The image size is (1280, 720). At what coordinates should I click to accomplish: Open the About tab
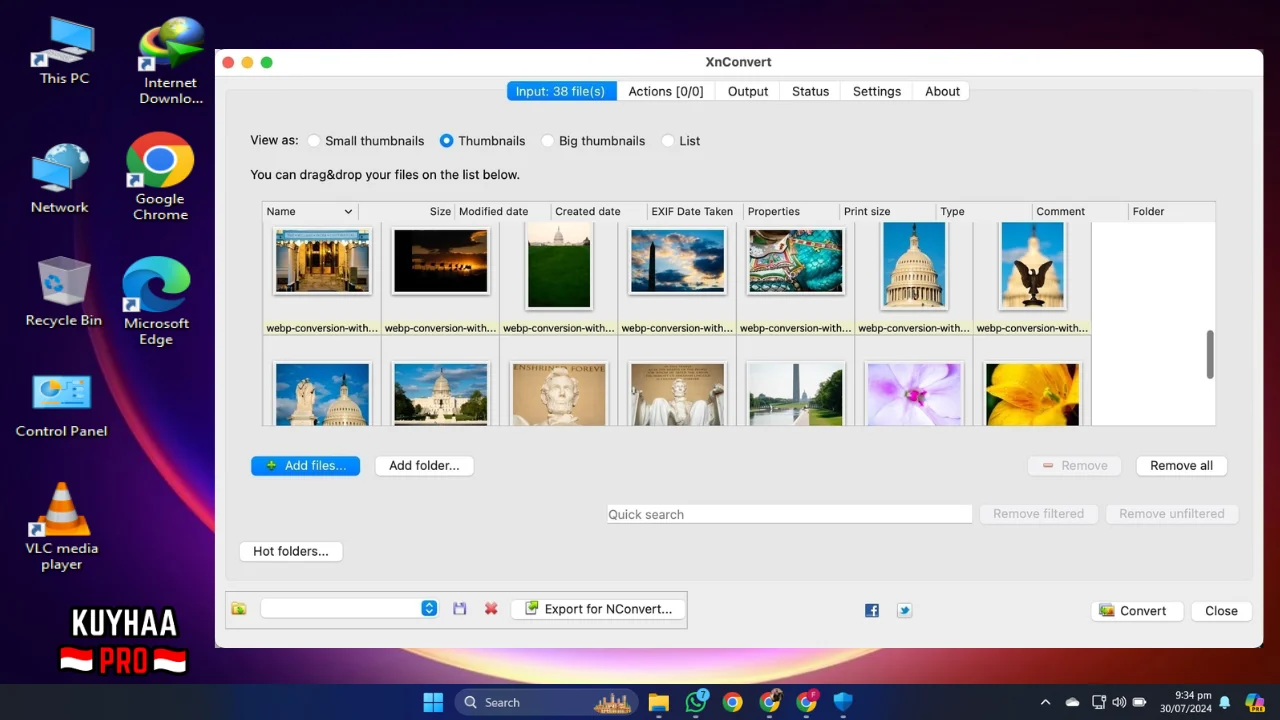[942, 91]
